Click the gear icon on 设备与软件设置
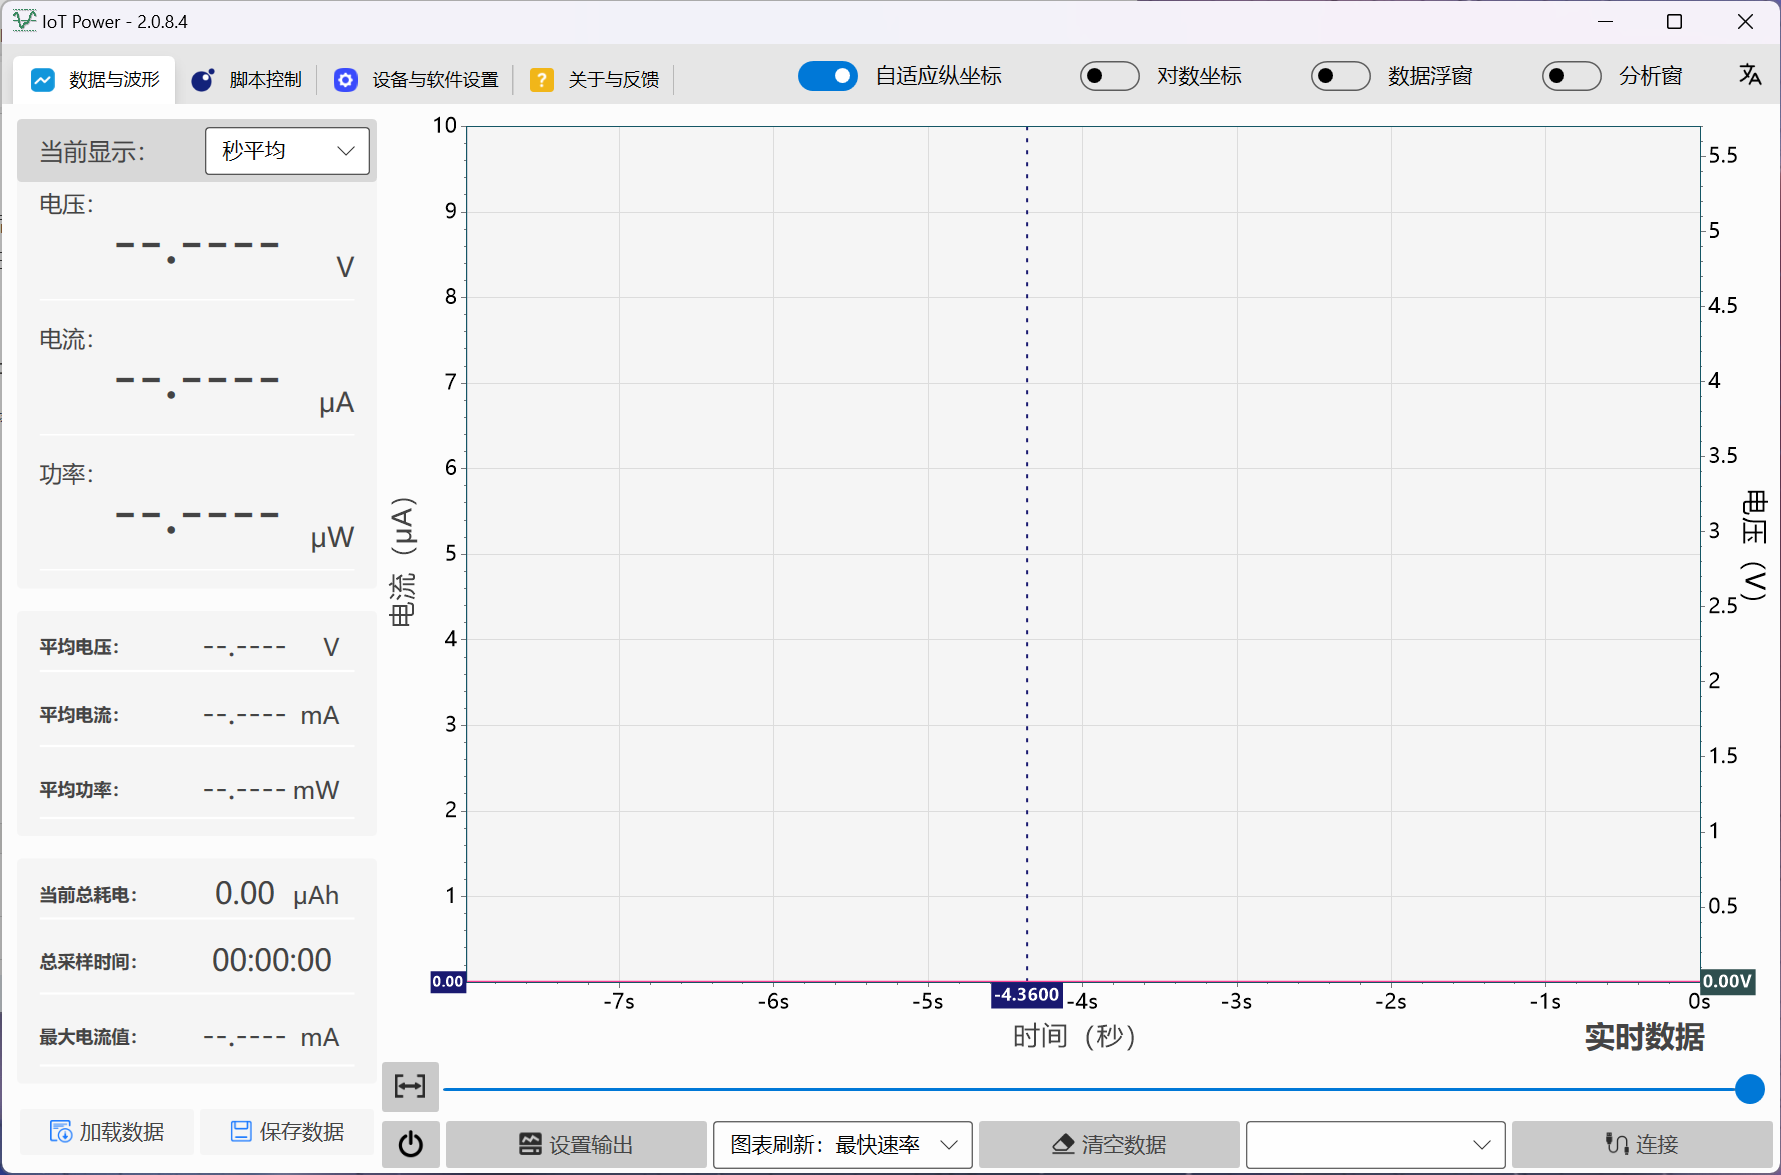The width and height of the screenshot is (1781, 1175). click(x=346, y=80)
